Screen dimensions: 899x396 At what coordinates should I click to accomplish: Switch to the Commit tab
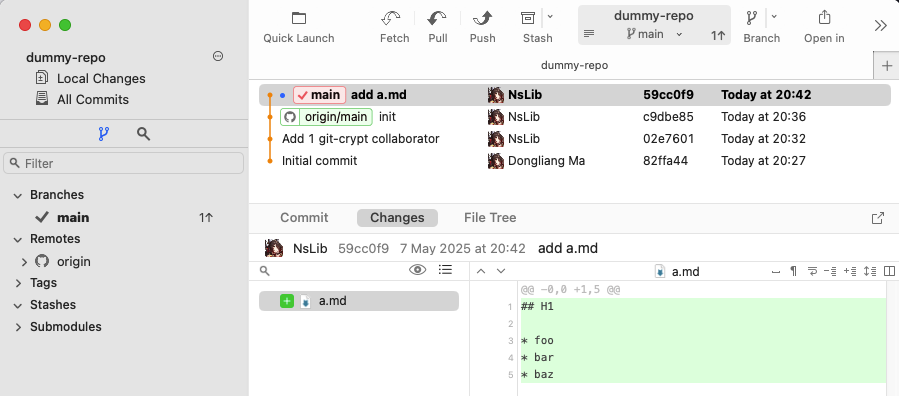304,218
